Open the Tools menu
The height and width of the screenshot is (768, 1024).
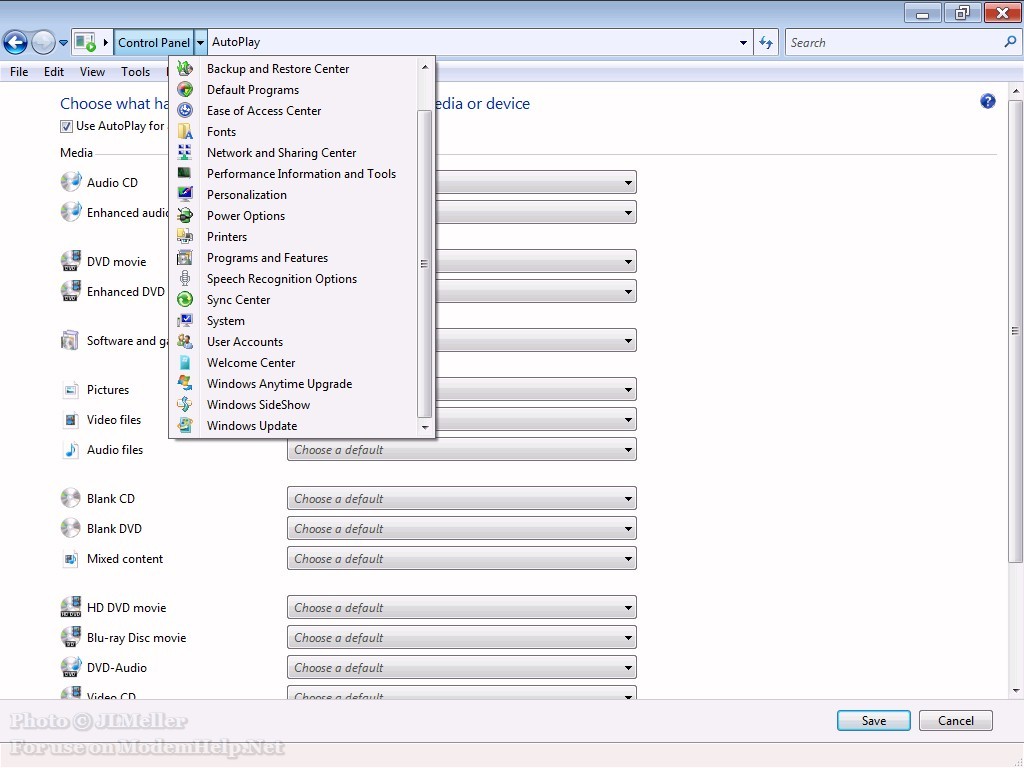tap(135, 72)
